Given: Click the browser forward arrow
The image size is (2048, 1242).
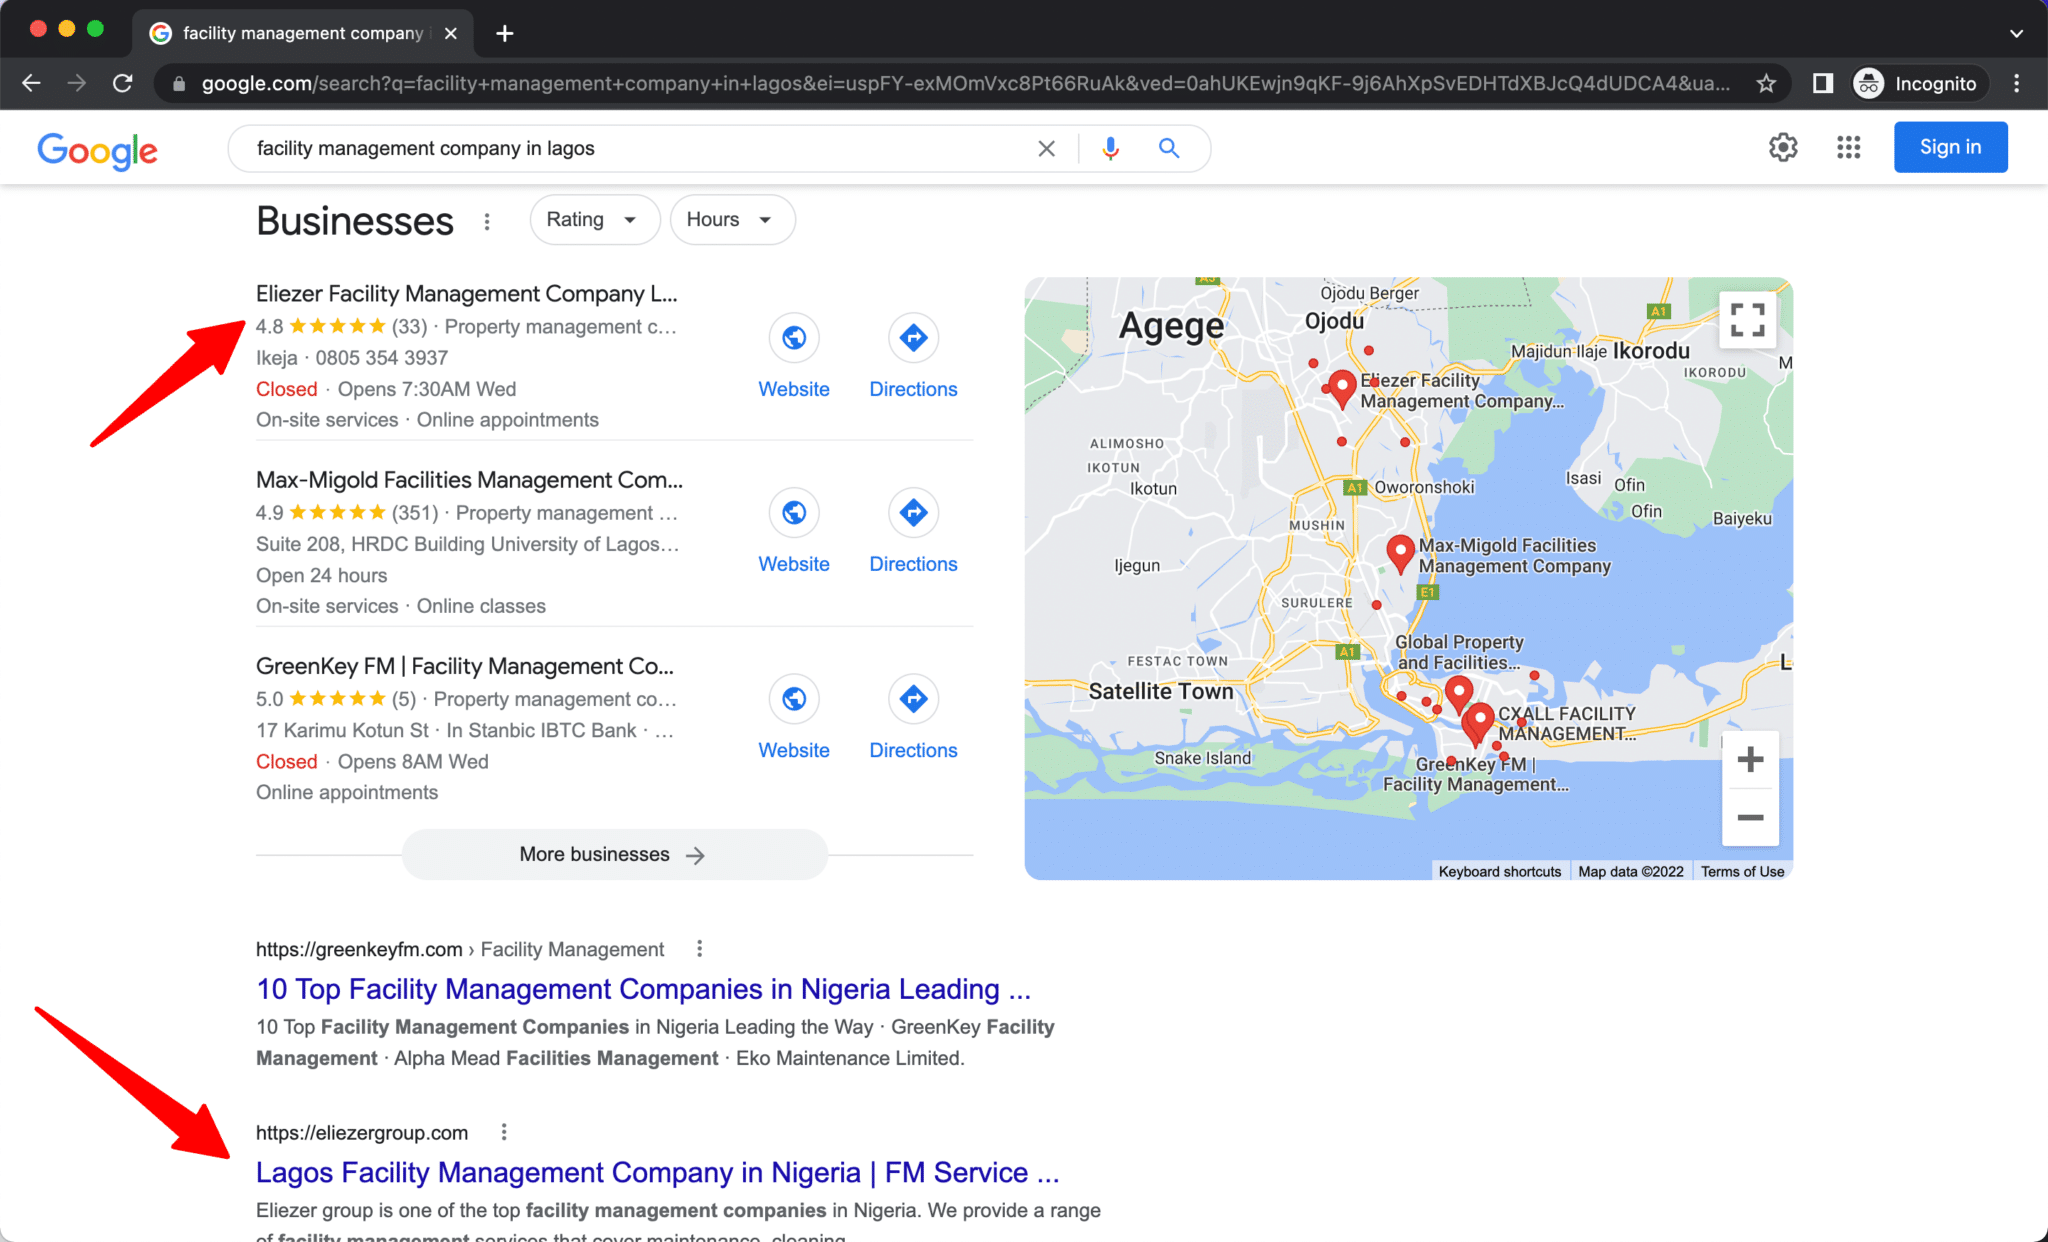Looking at the screenshot, I should coord(77,83).
